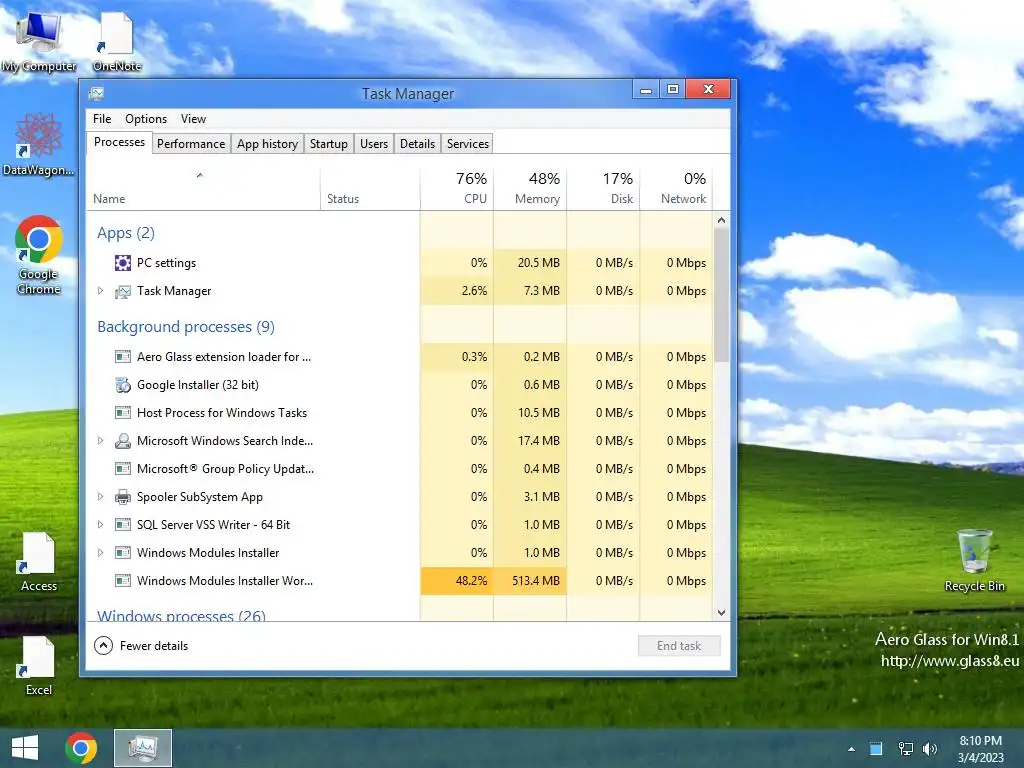Select the 2.6% CPU cell

click(456, 291)
